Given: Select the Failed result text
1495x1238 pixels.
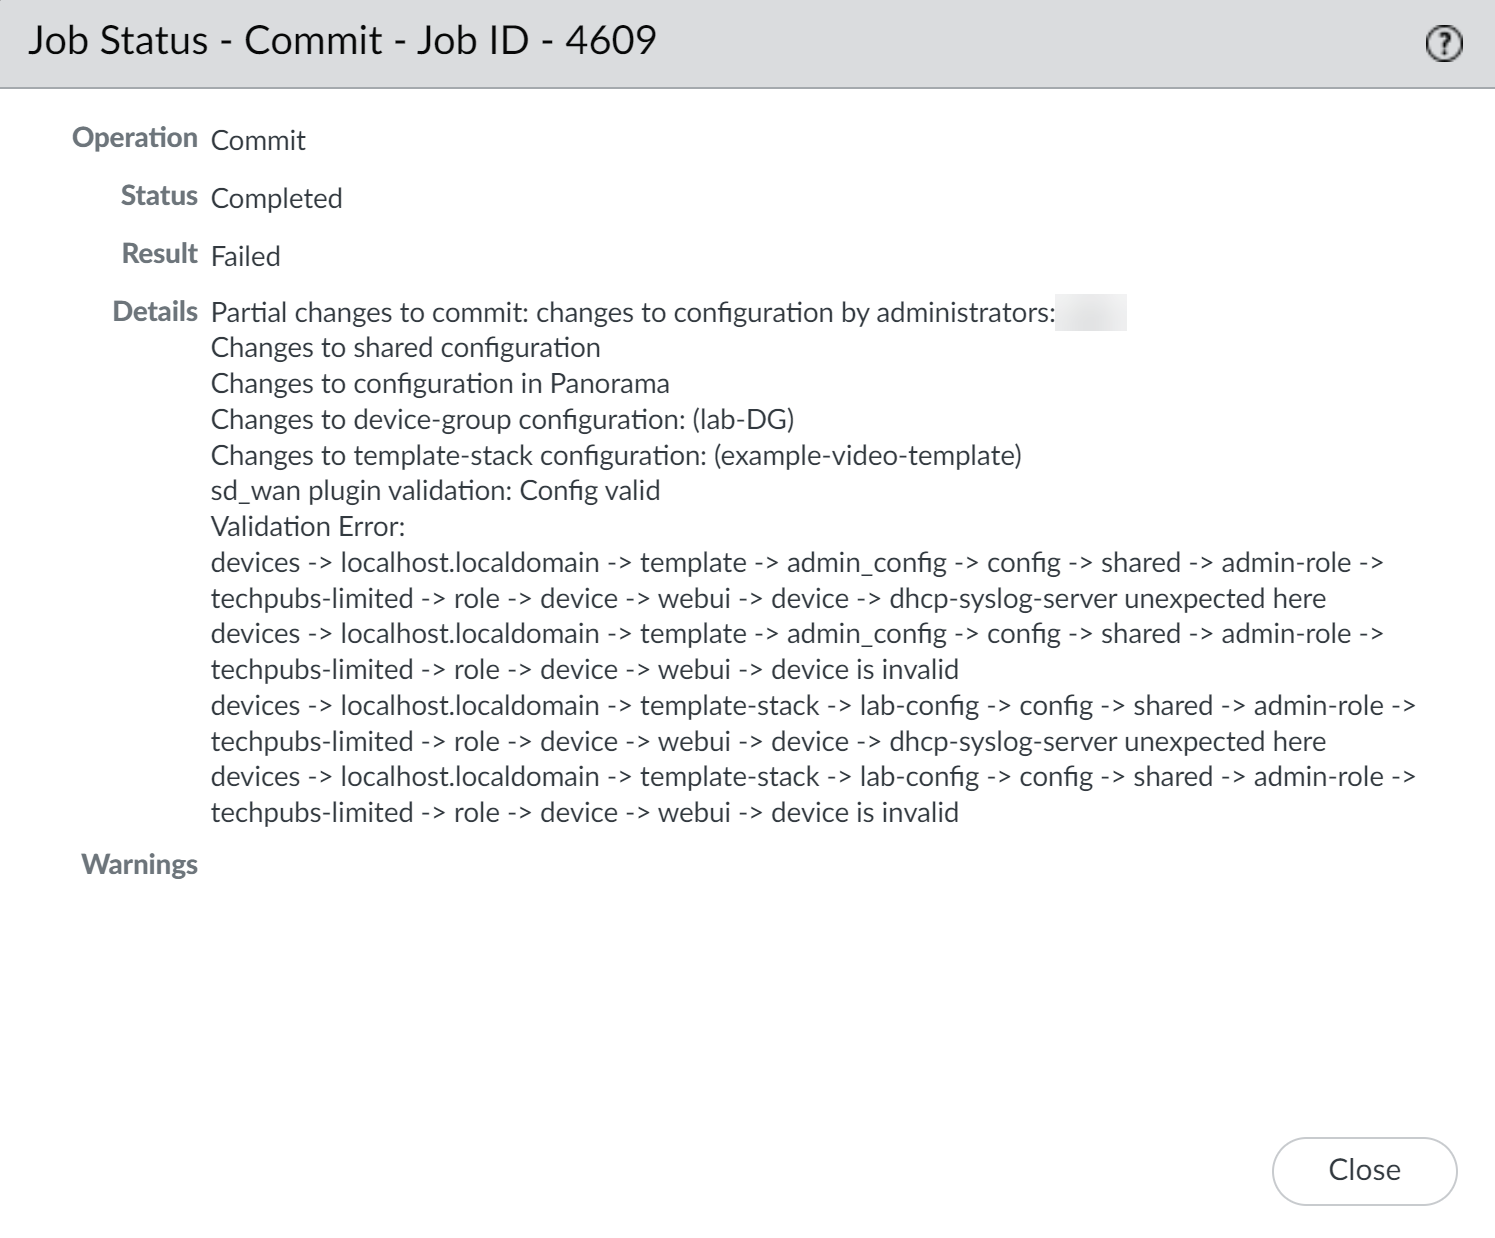Looking at the screenshot, I should 245,256.
